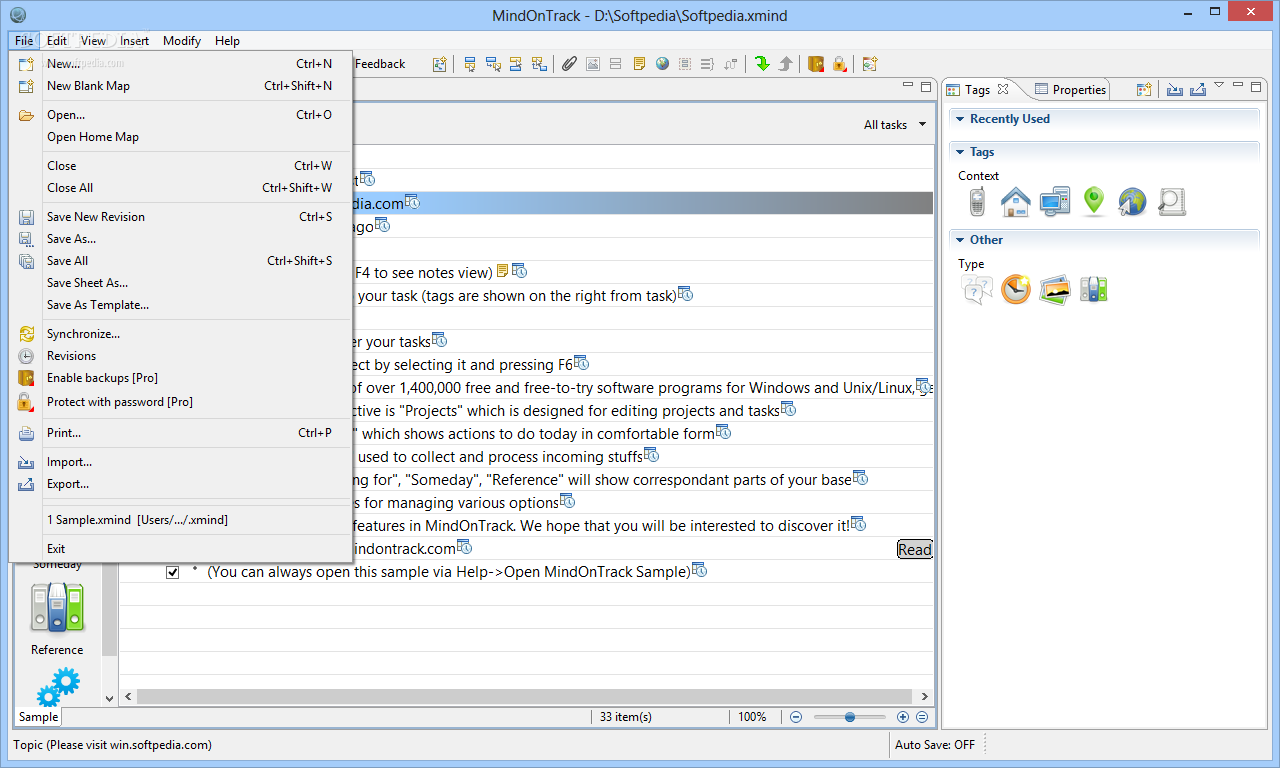Click the gray up arrow toolbar icon

(786, 64)
